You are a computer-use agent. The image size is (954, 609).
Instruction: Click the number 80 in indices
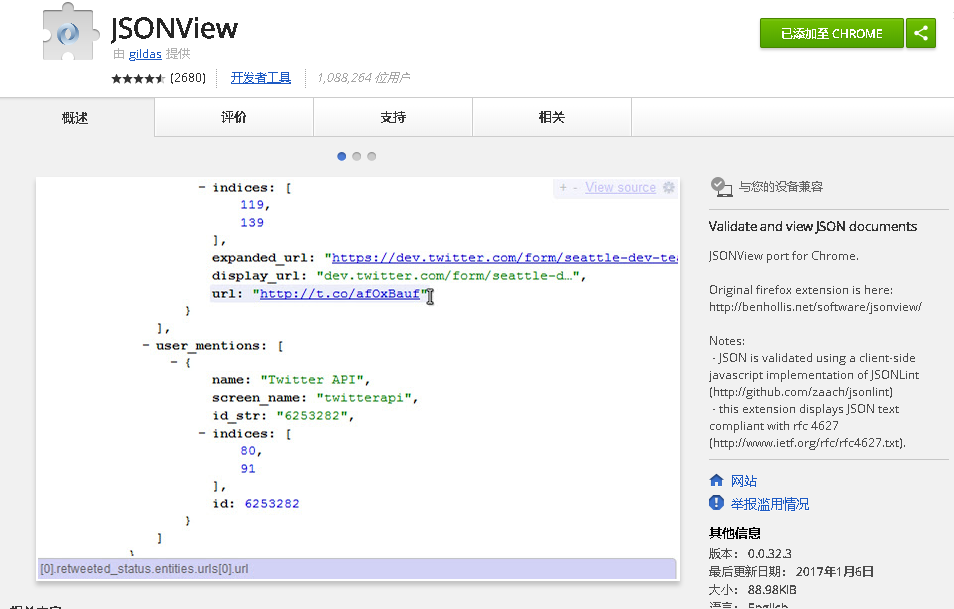(x=248, y=451)
